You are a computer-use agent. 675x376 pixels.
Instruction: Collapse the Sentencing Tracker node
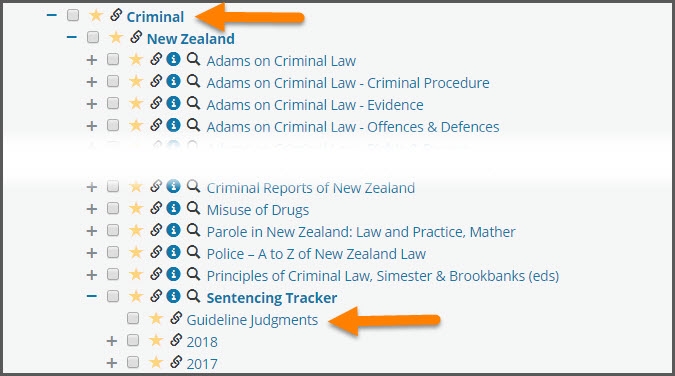click(x=91, y=296)
